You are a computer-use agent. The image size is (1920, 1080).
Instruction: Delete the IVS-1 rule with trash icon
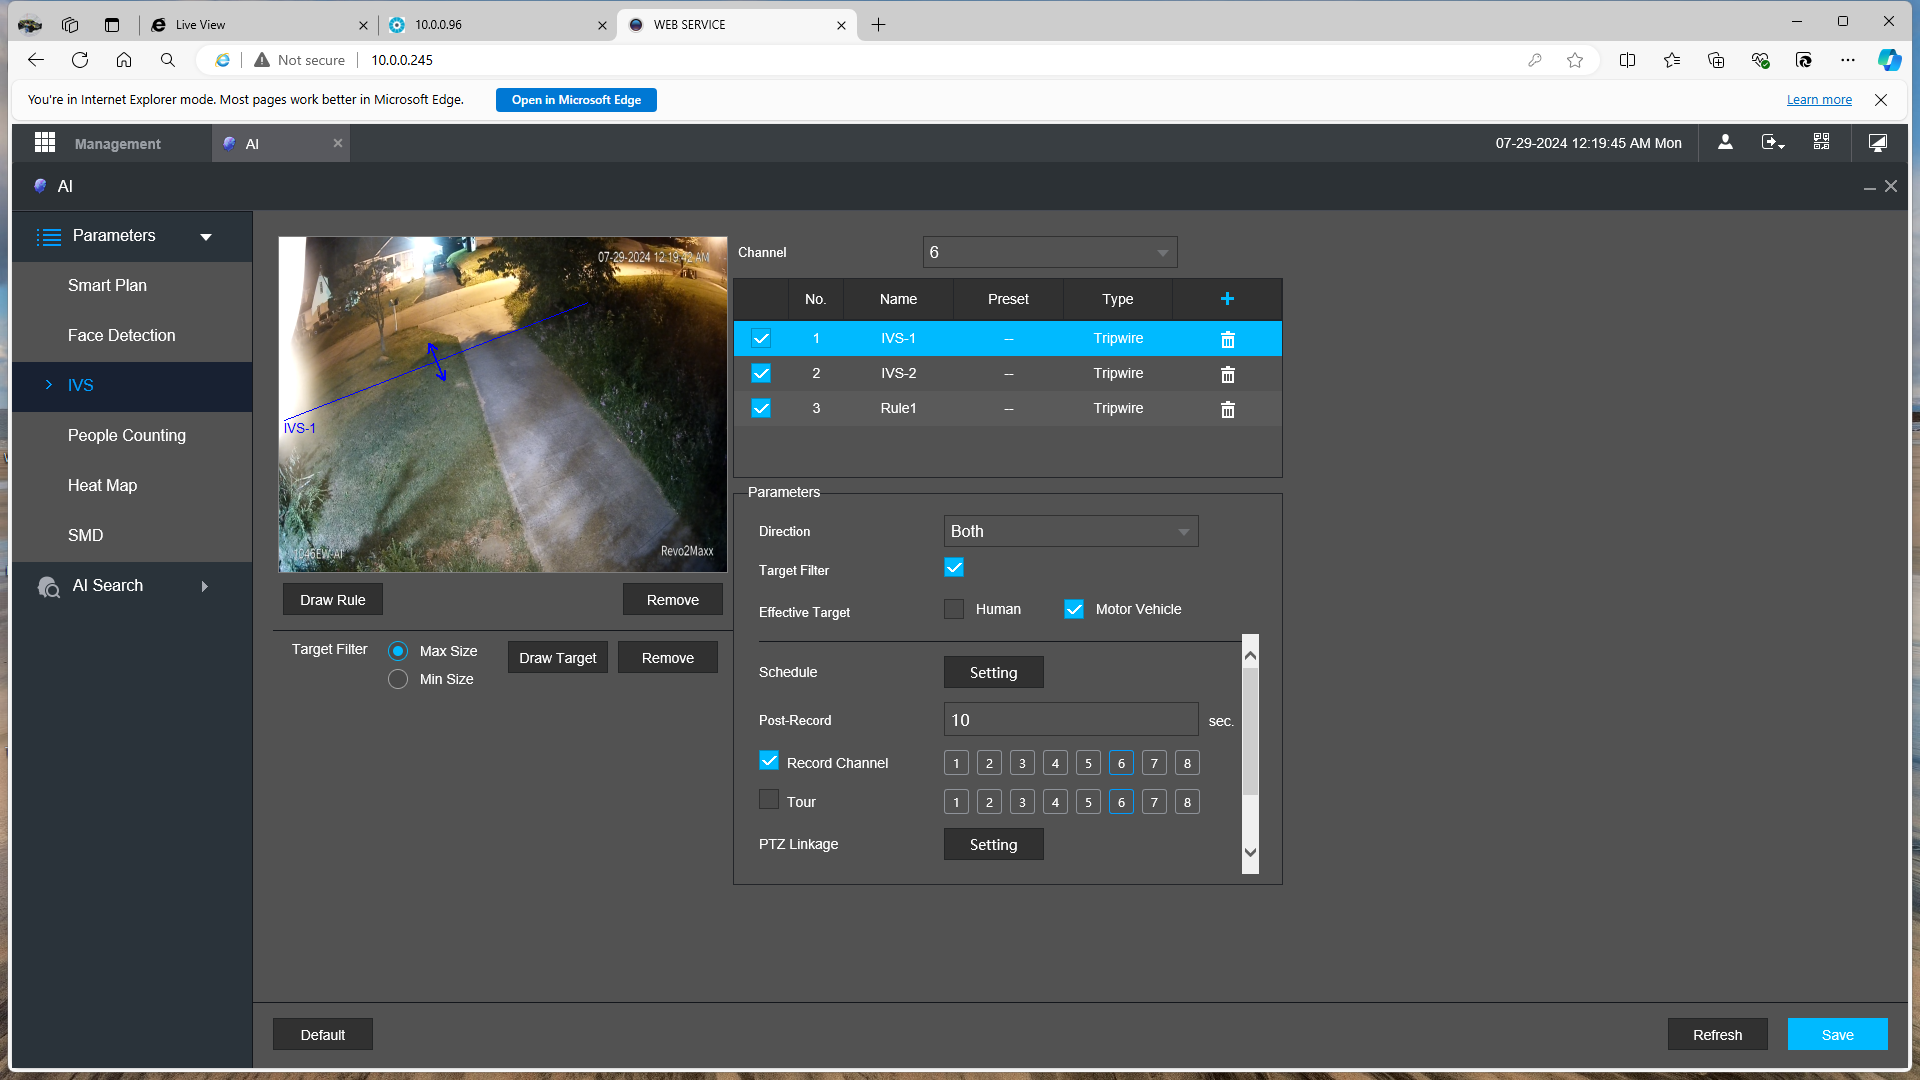(x=1228, y=339)
